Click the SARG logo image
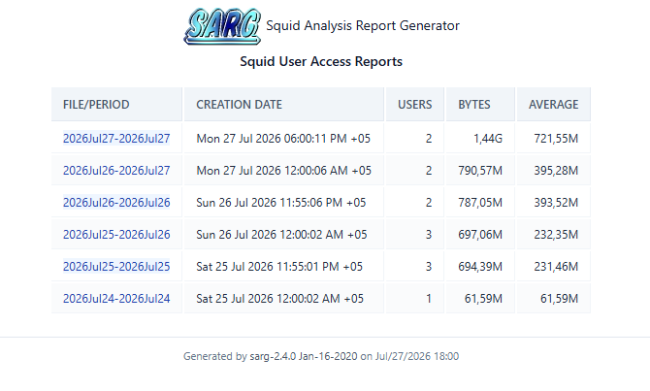650x391 pixels. [x=222, y=27]
